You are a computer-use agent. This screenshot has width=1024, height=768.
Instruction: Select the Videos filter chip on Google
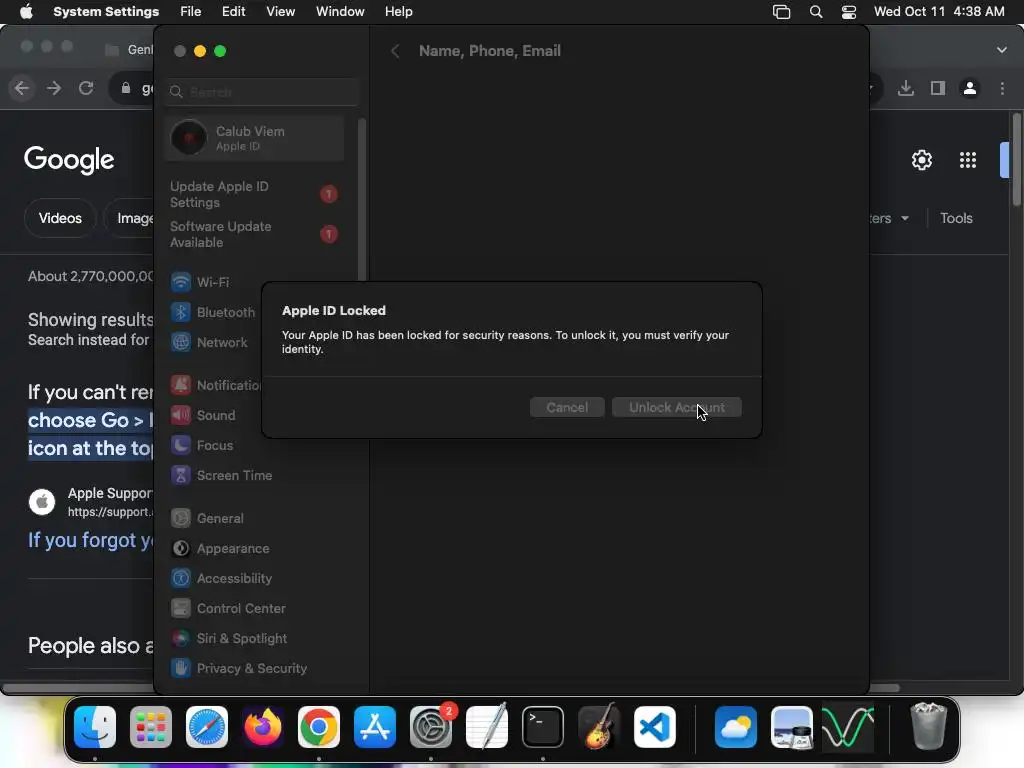click(60, 218)
